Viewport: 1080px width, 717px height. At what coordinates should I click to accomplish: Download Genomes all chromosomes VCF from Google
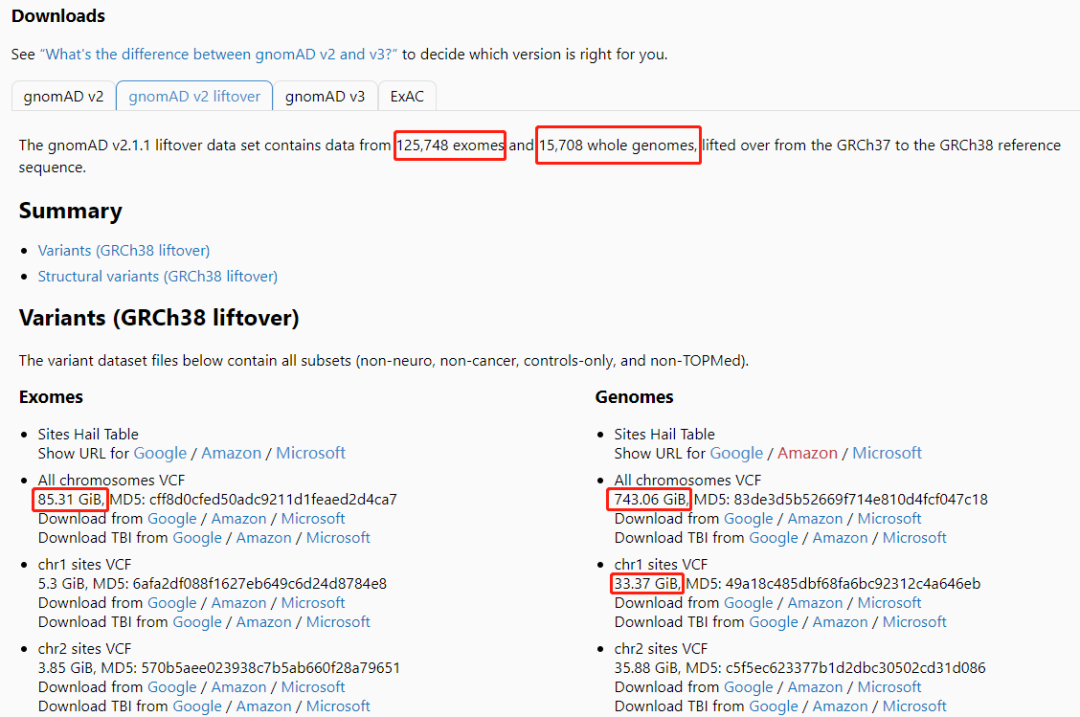coord(749,519)
